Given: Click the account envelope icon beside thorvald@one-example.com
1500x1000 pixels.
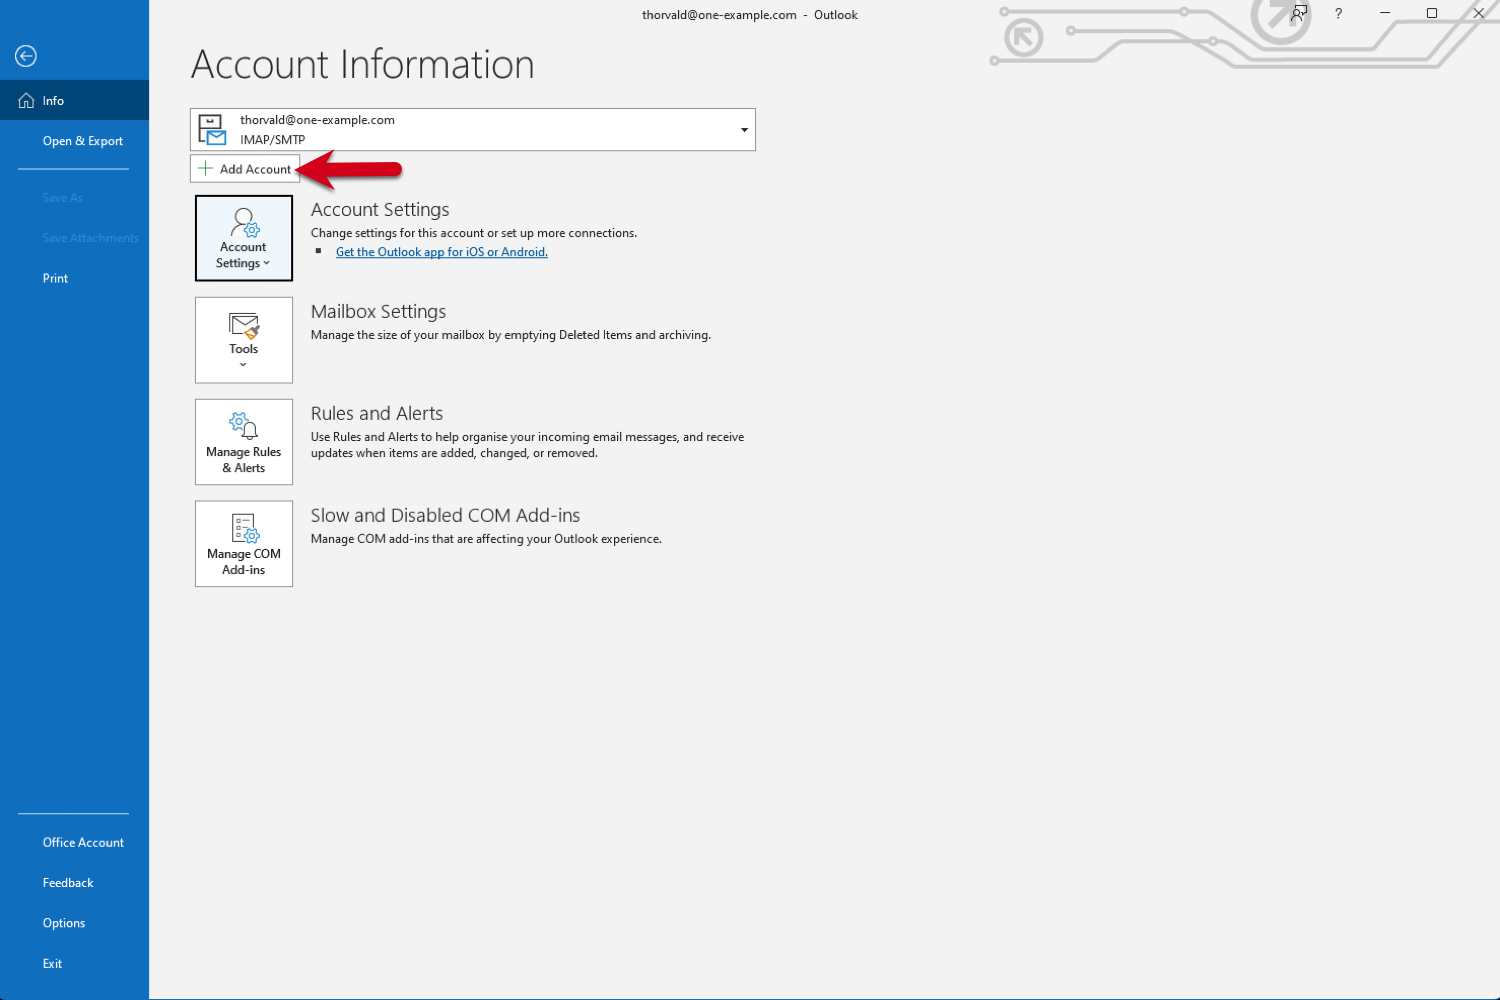Looking at the screenshot, I should [x=212, y=128].
